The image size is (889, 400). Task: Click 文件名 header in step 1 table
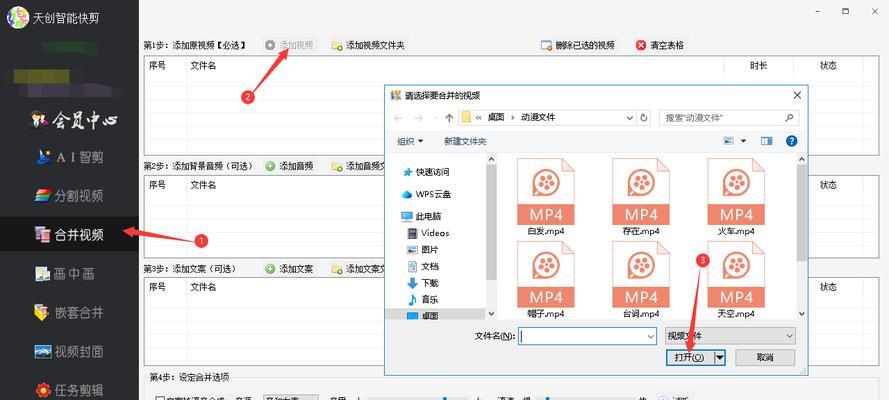203,66
